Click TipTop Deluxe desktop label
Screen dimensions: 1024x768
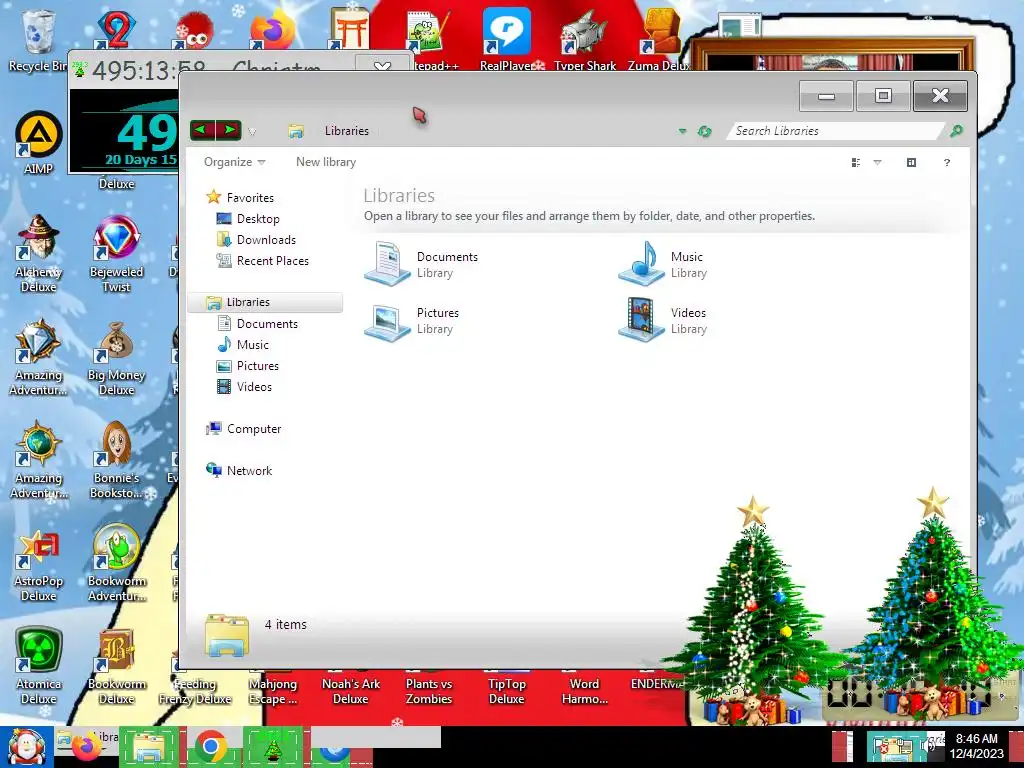coord(507,691)
